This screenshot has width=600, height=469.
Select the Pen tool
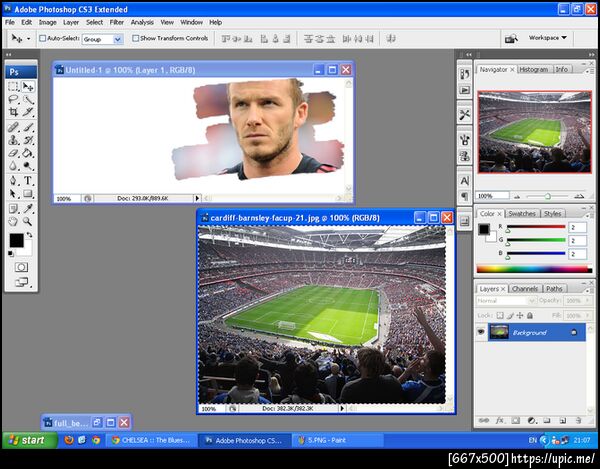[14, 181]
